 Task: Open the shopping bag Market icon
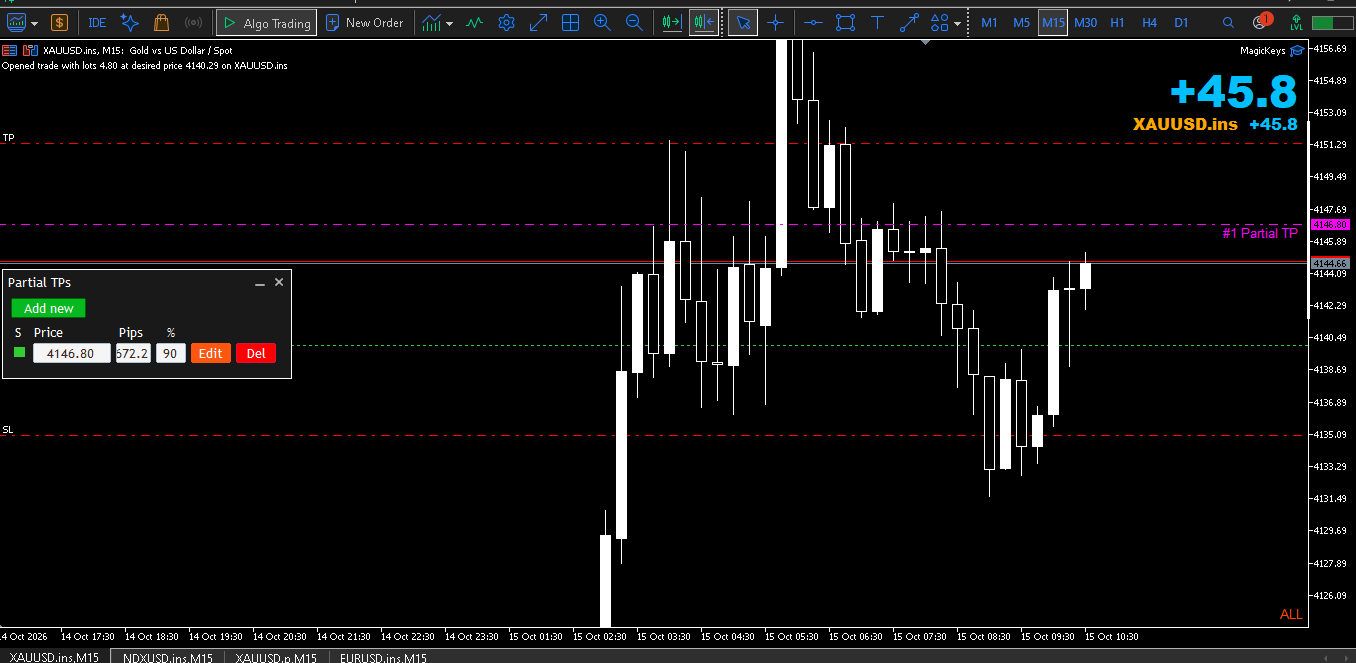click(x=161, y=22)
